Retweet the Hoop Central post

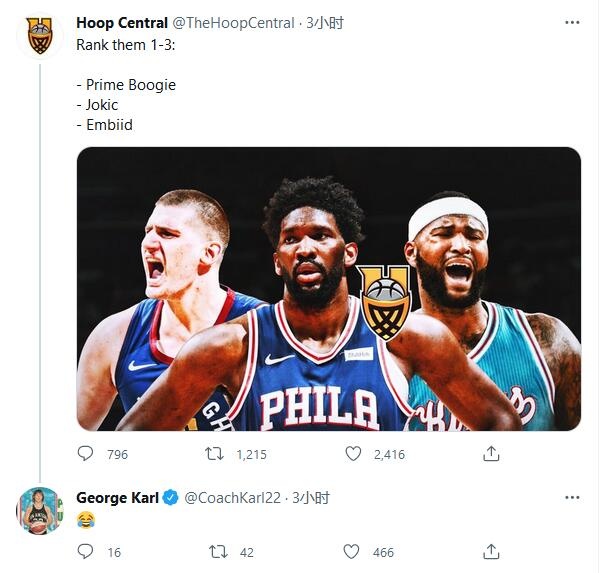point(214,454)
